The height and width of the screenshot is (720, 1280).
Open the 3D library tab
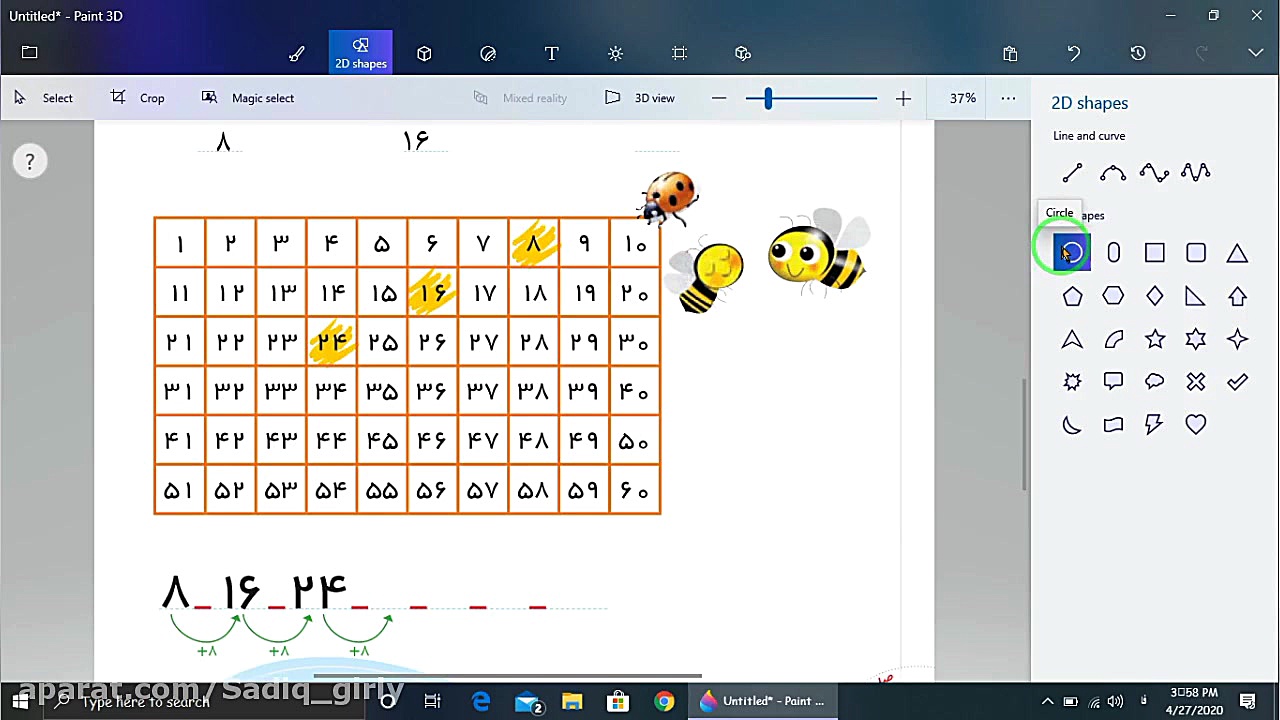point(742,54)
